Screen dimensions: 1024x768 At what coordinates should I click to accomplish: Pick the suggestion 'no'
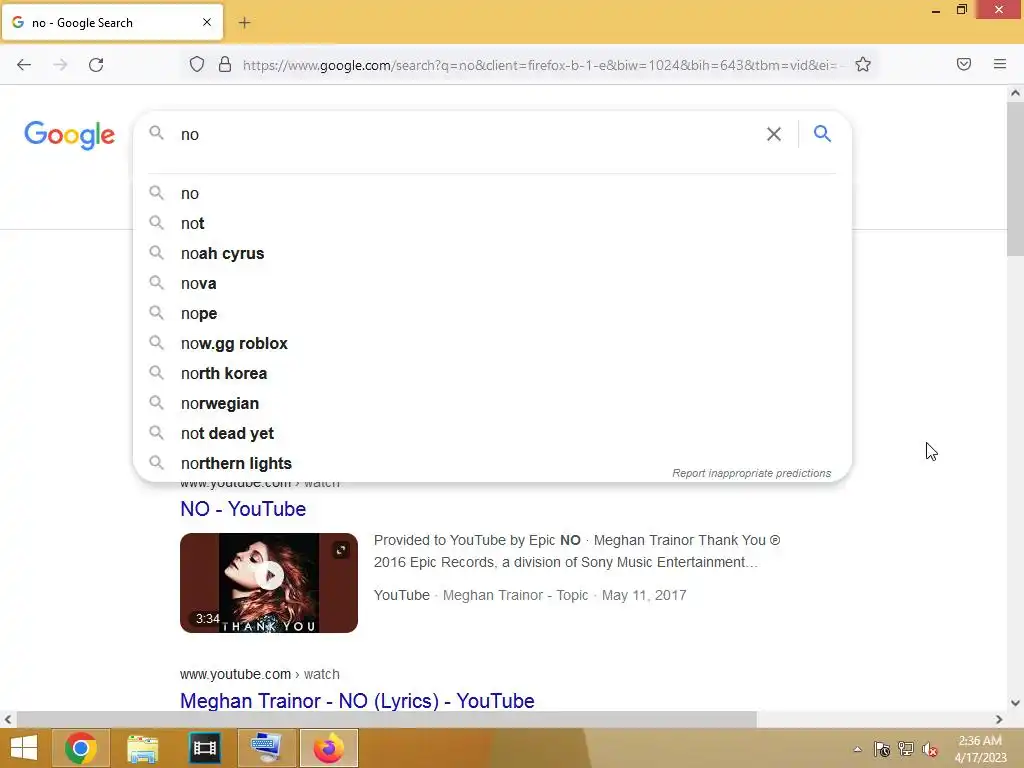(x=492, y=193)
